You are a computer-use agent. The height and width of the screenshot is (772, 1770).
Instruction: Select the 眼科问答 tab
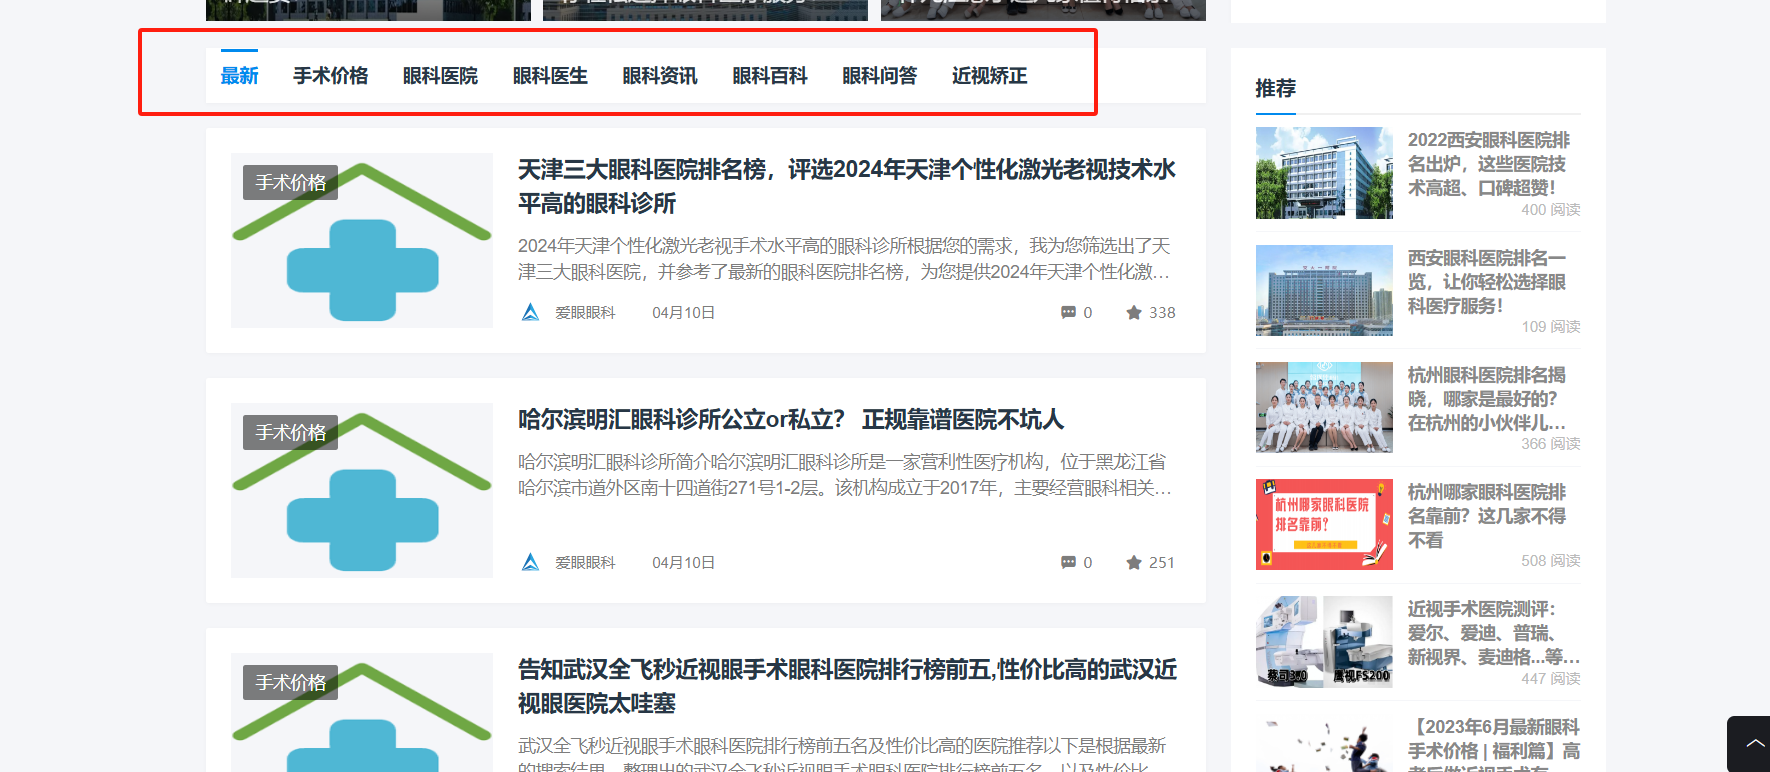880,76
